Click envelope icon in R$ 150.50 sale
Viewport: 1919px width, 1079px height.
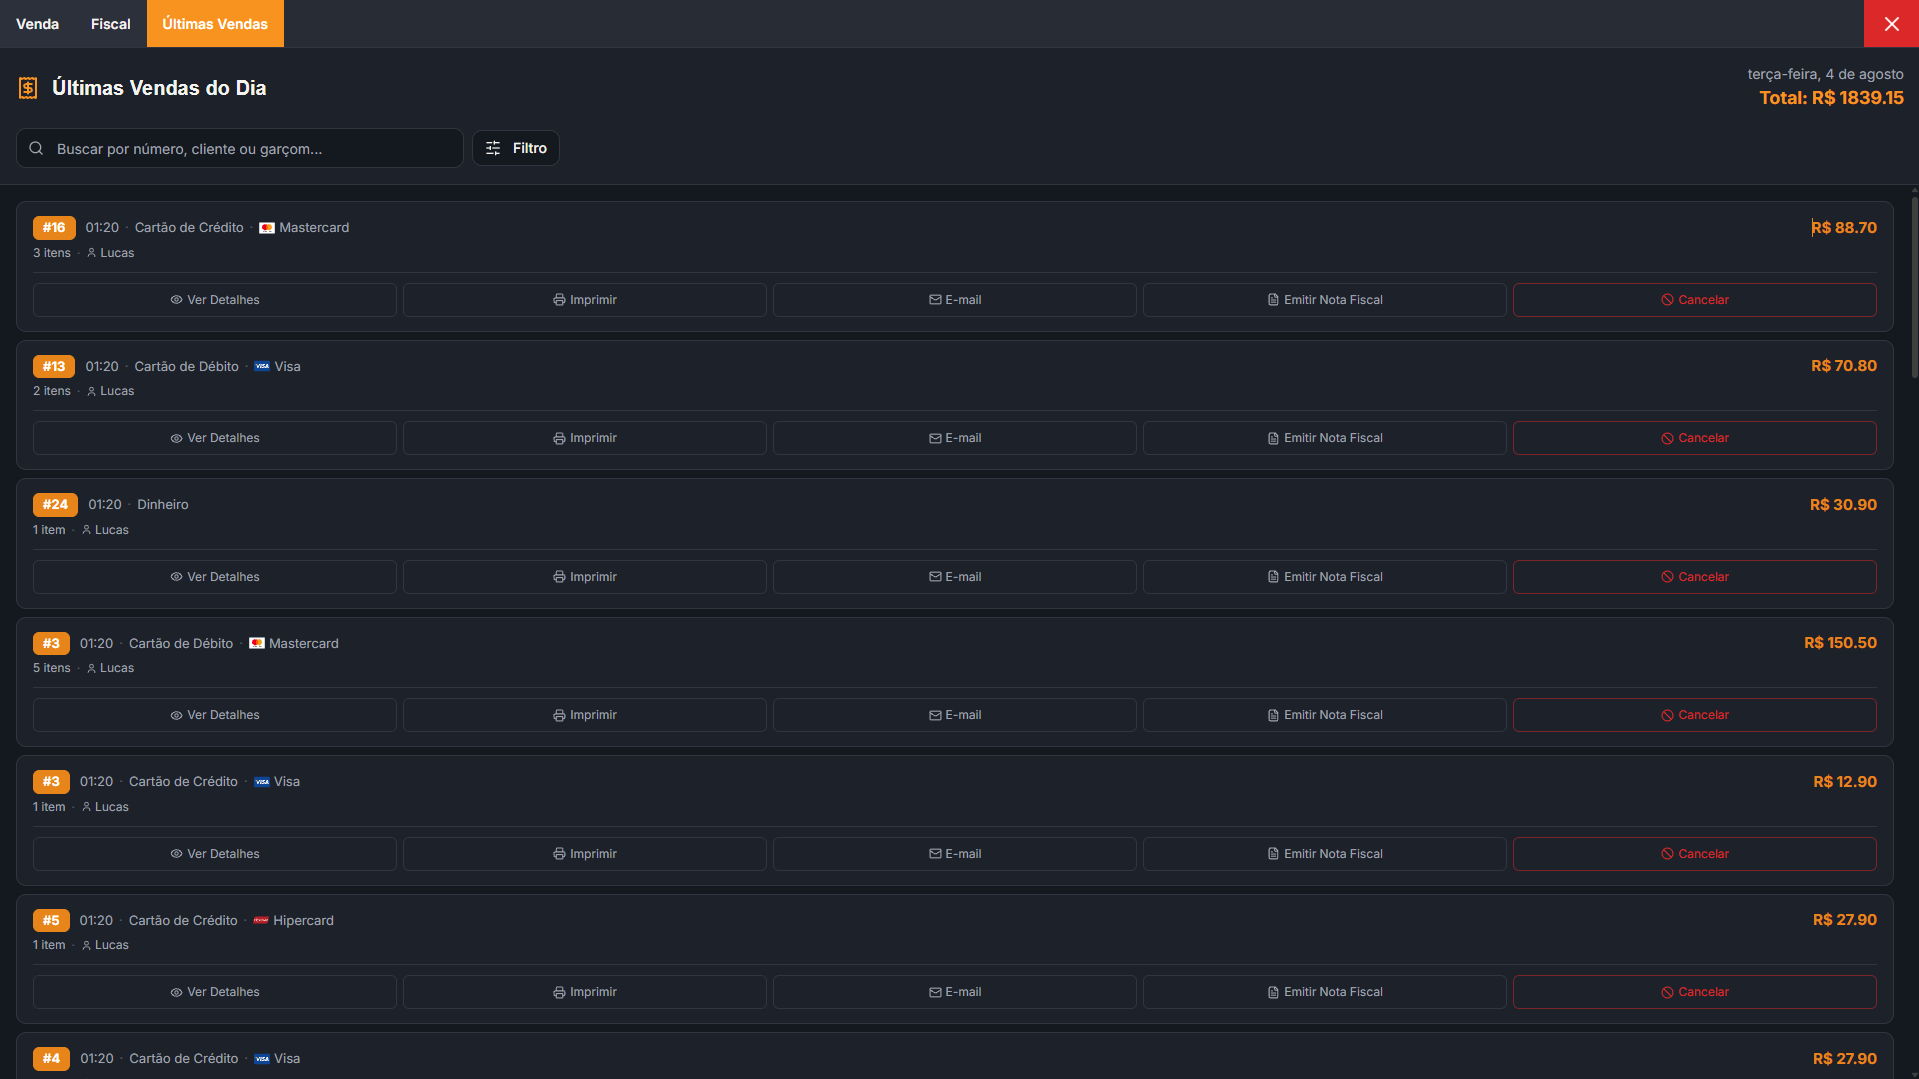935,715
